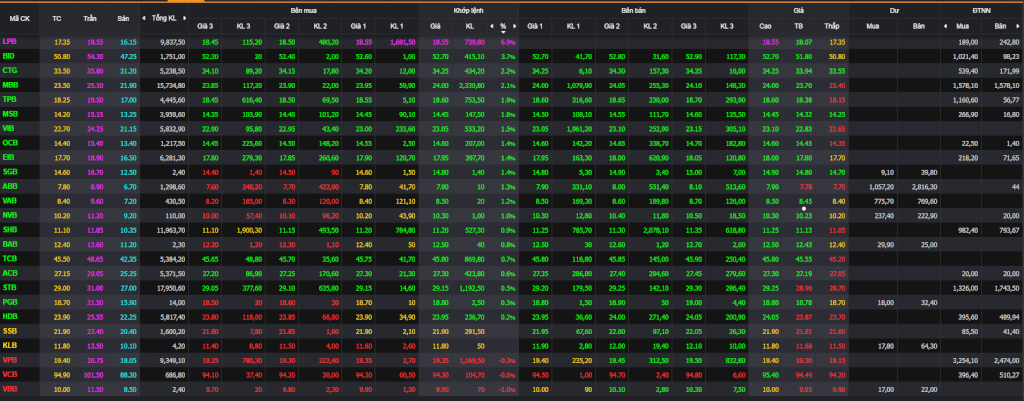Image resolution: width=1024 pixels, height=401 pixels.
Task: Open the CTG stock symbol
Action: pyautogui.click(x=10, y=70)
